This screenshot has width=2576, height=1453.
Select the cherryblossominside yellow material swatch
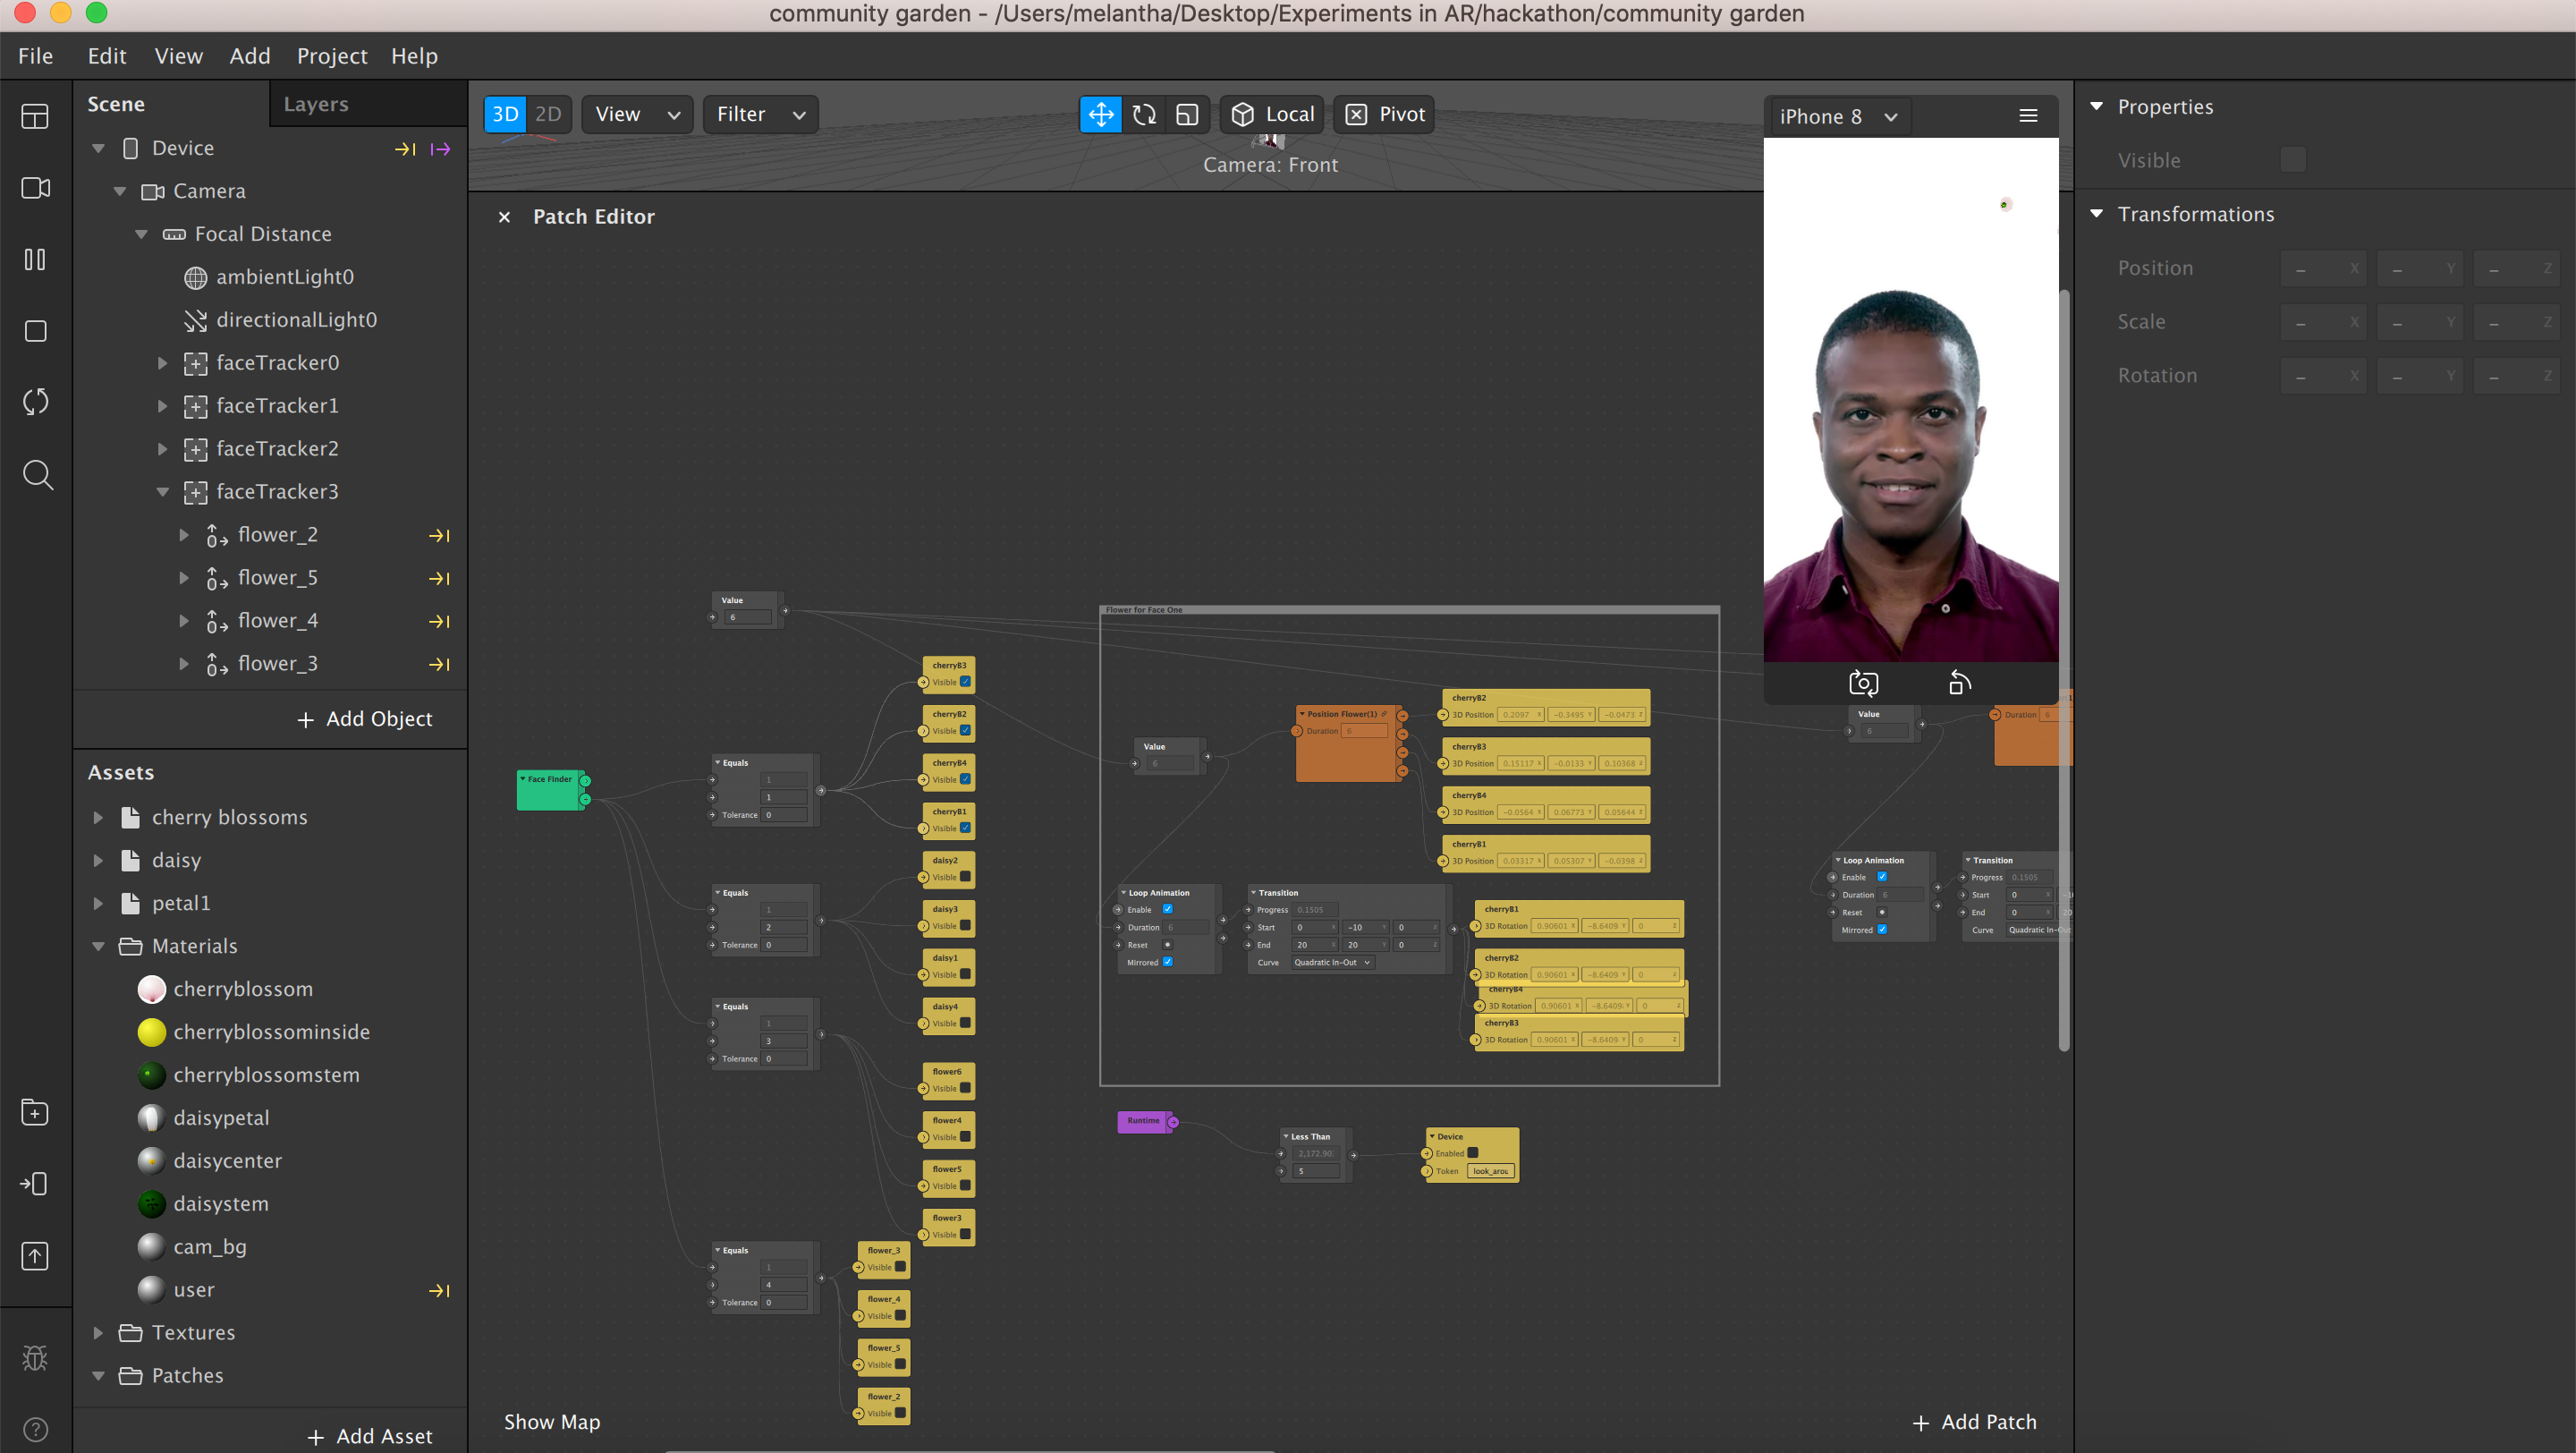click(x=151, y=1032)
